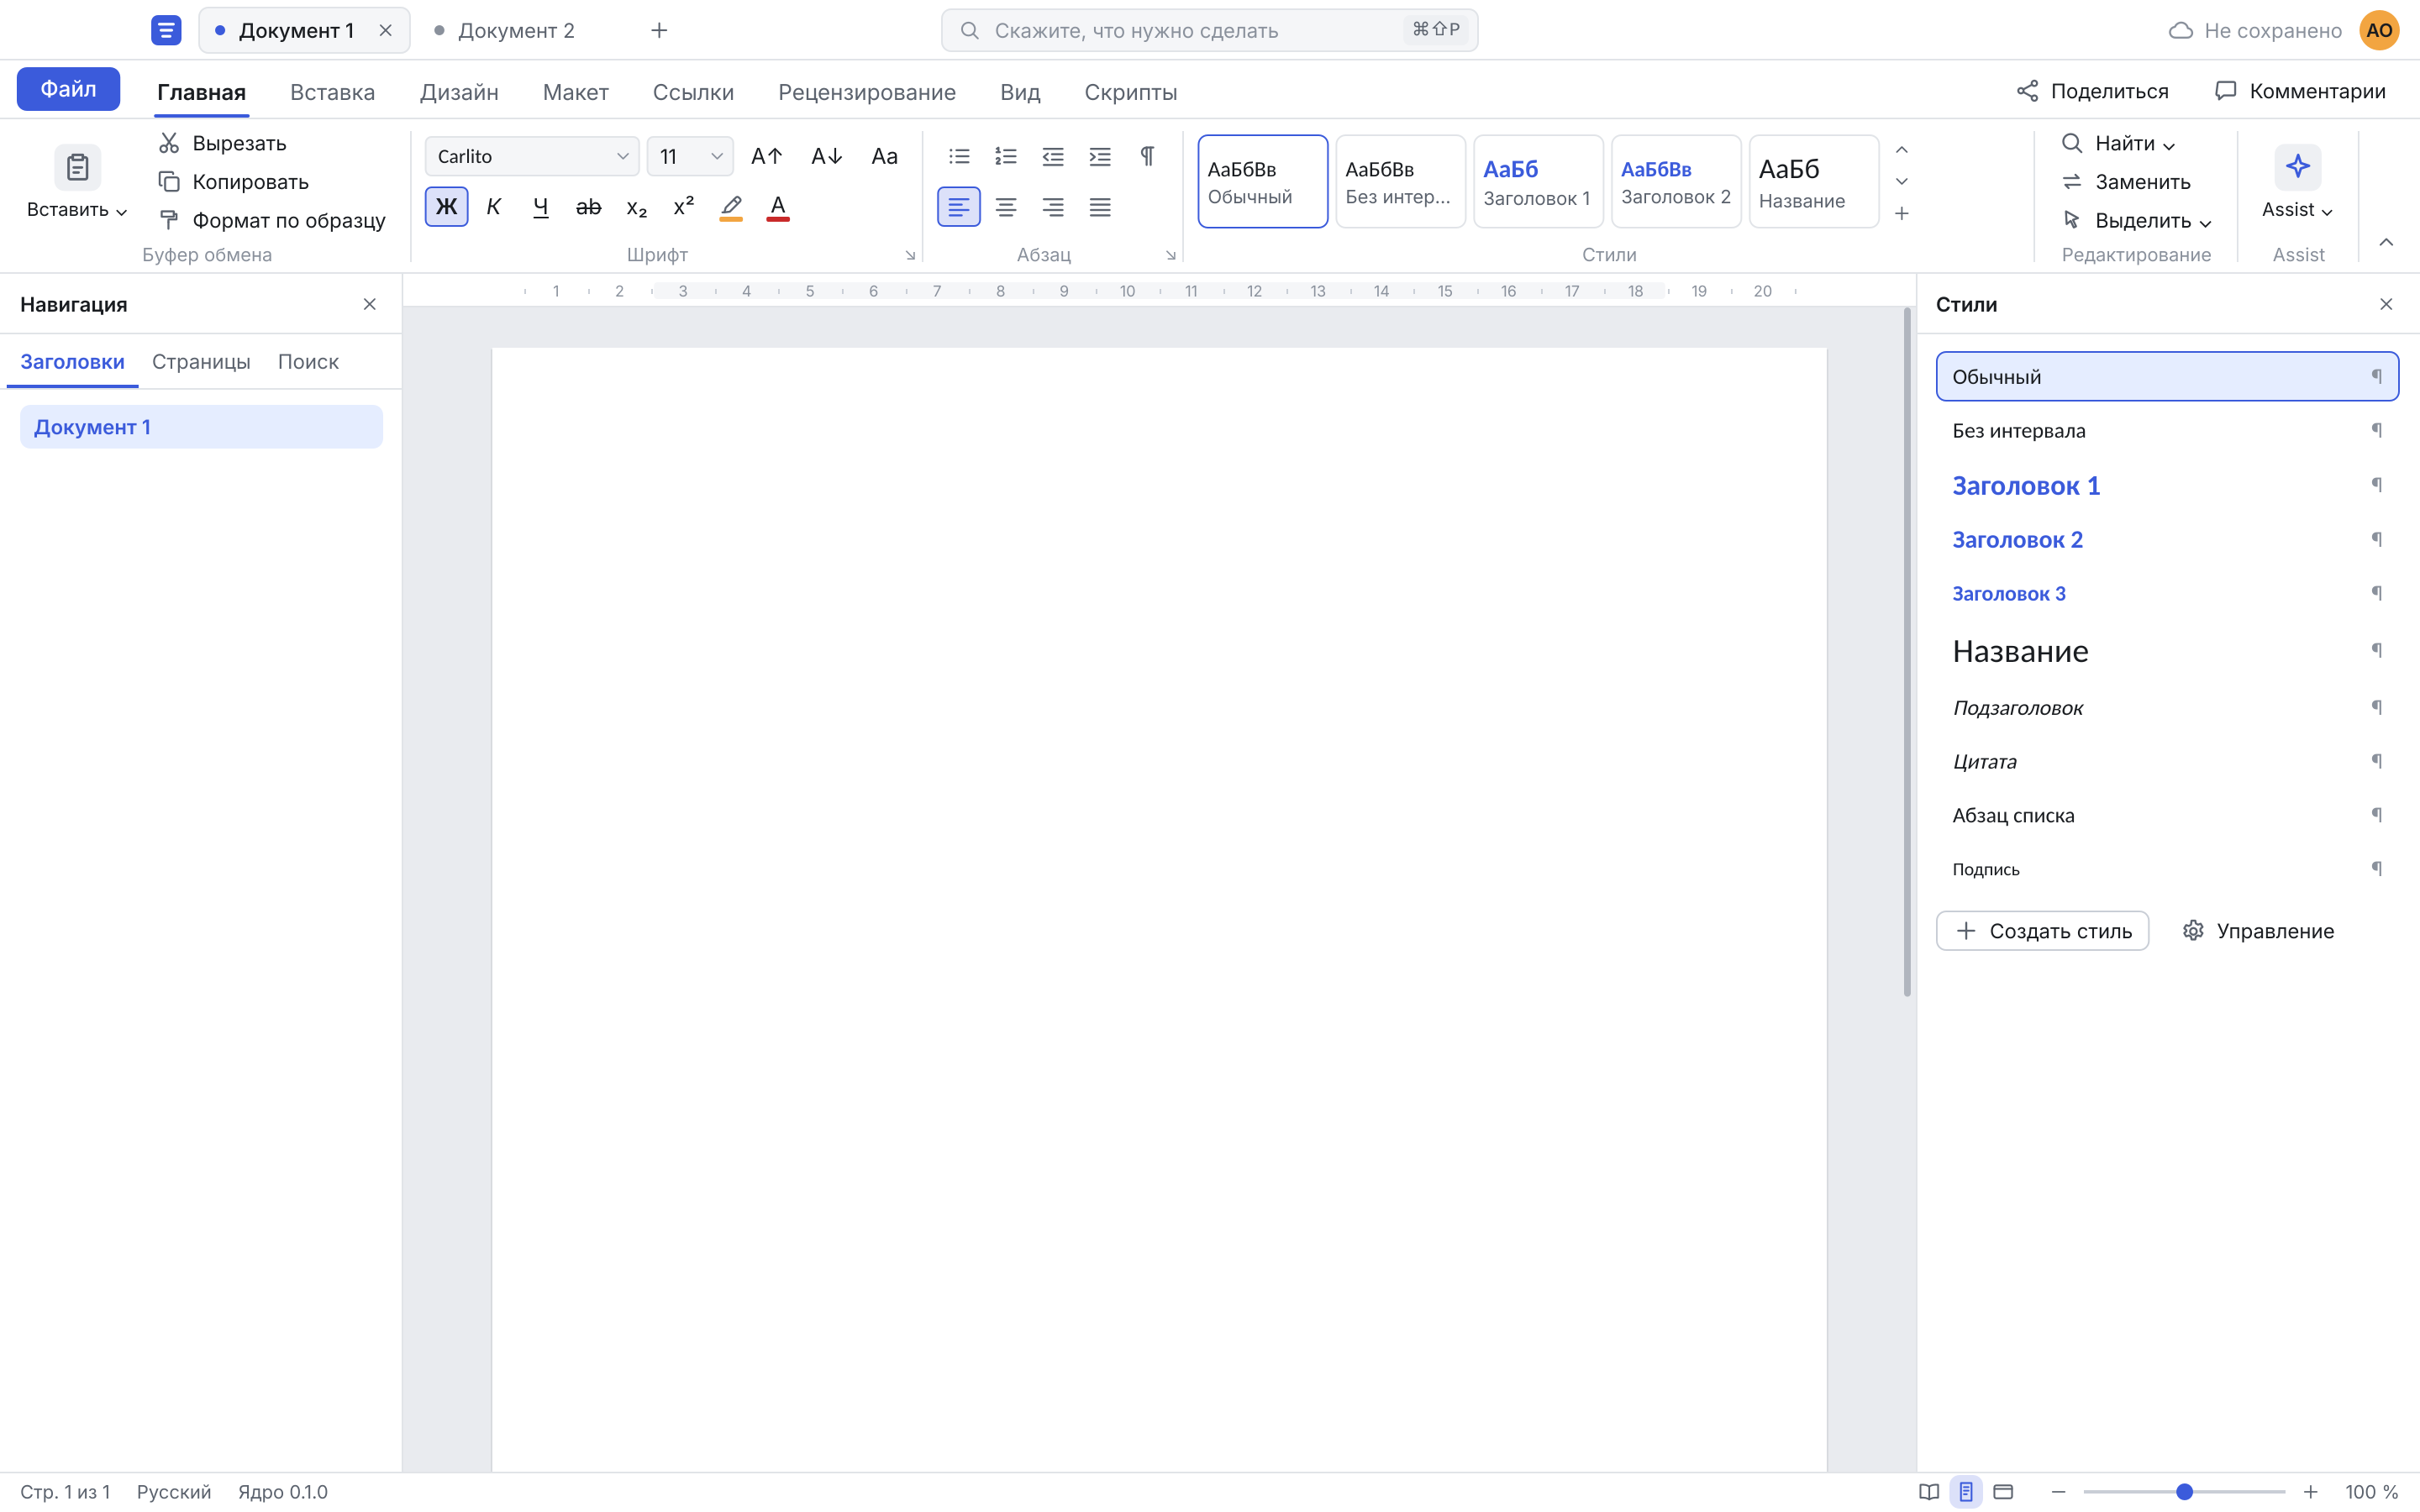
Task: Click the Управление styles button
Action: point(2258,931)
